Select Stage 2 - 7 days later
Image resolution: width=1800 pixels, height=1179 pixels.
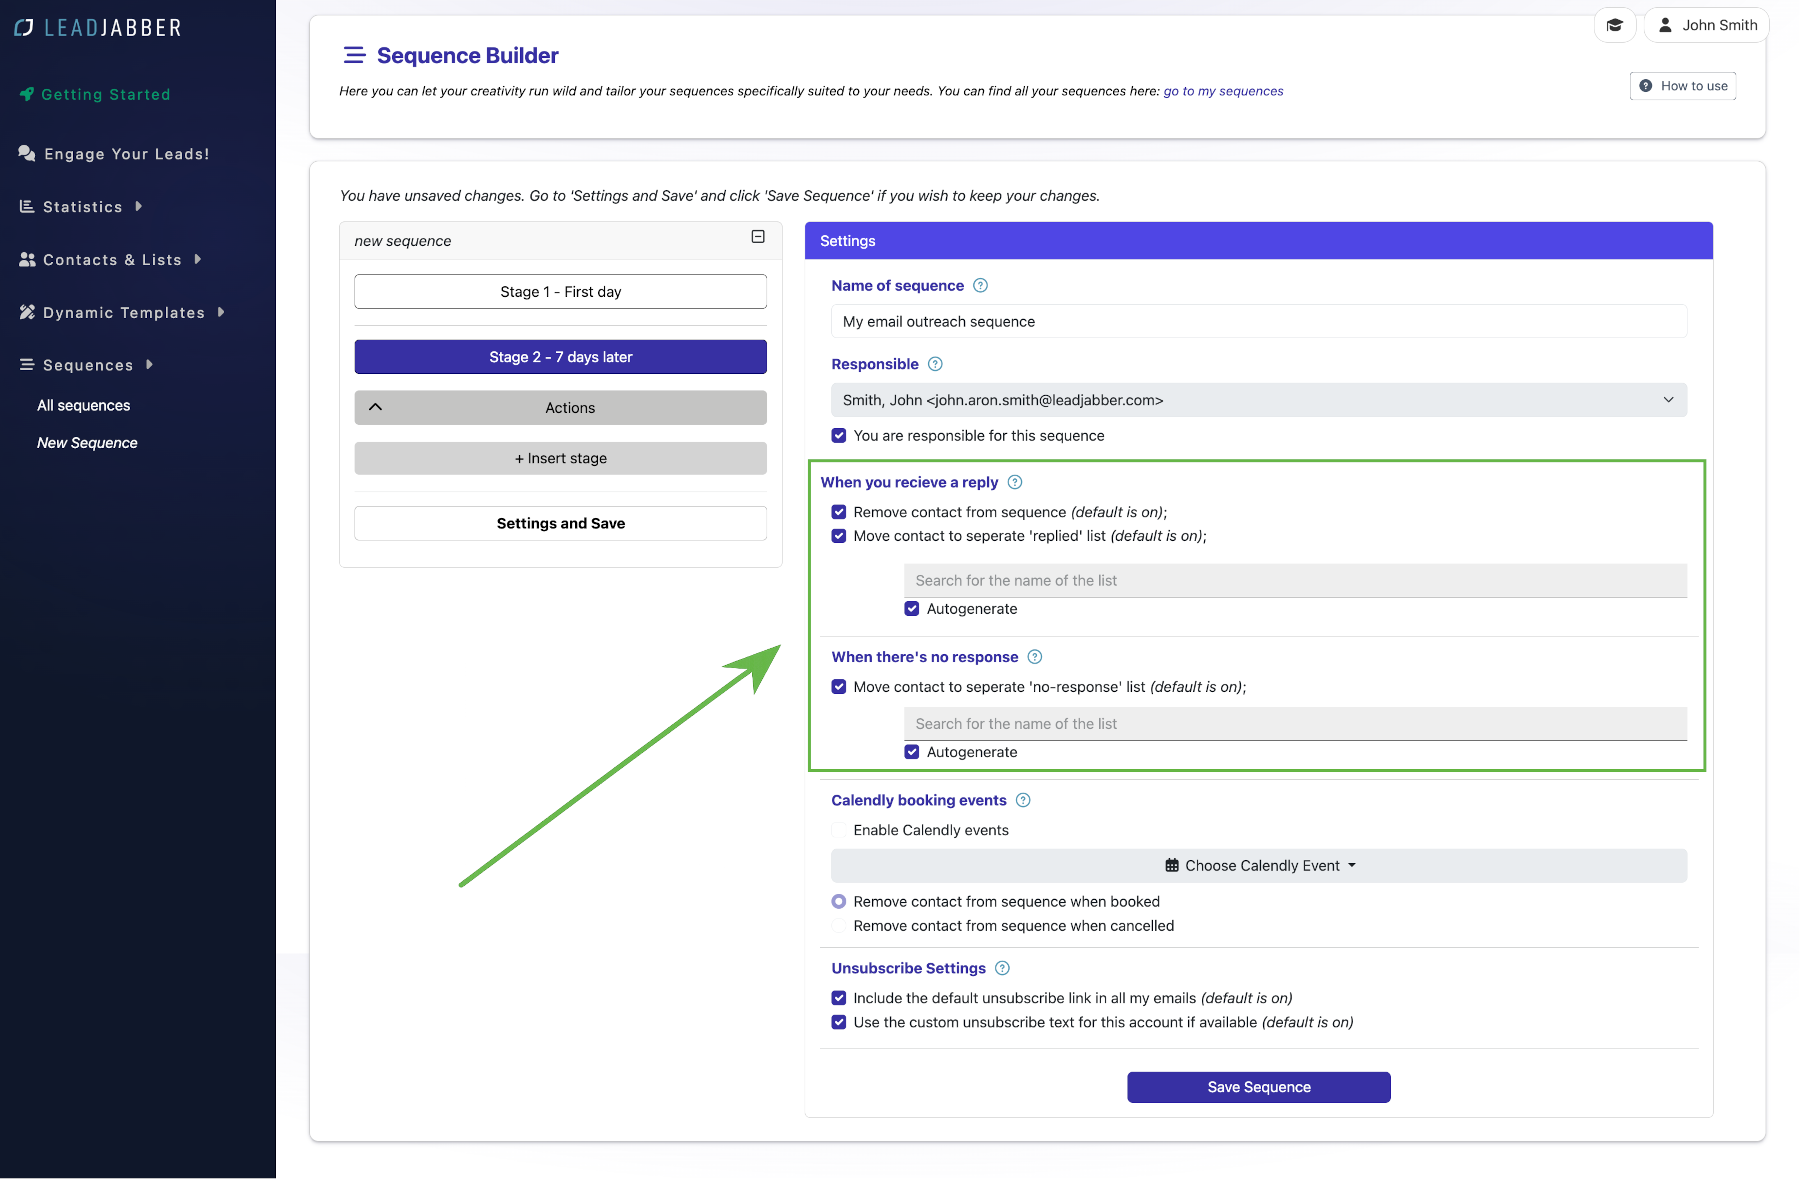coord(561,357)
